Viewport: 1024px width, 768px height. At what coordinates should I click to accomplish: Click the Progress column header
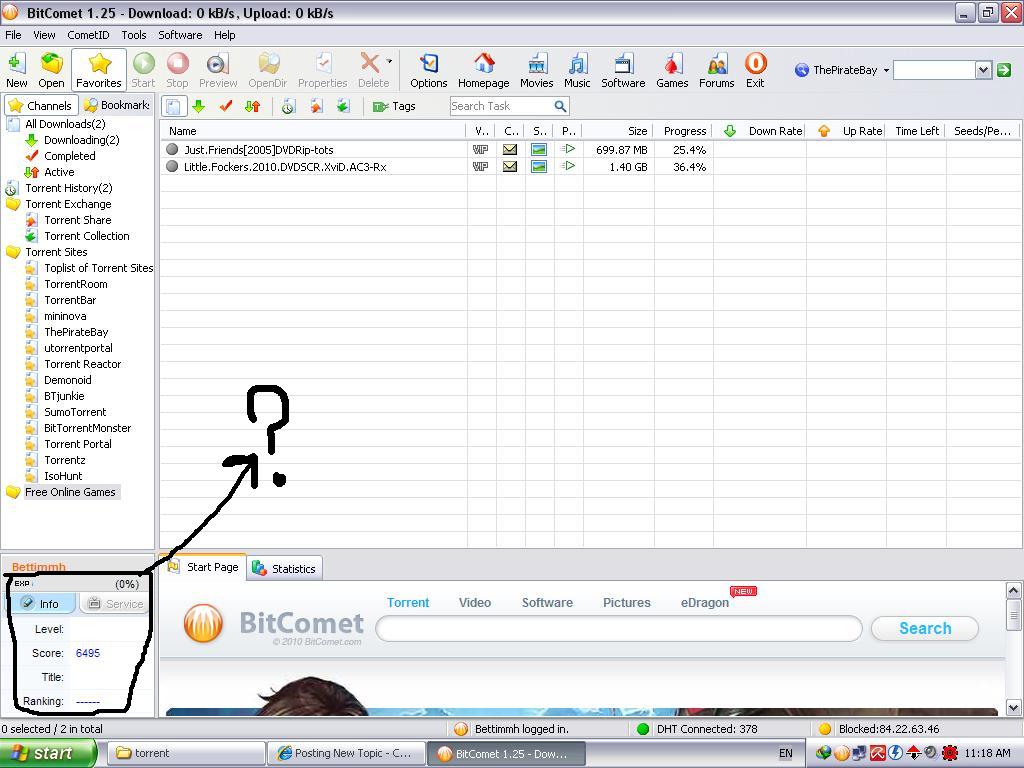pos(684,131)
